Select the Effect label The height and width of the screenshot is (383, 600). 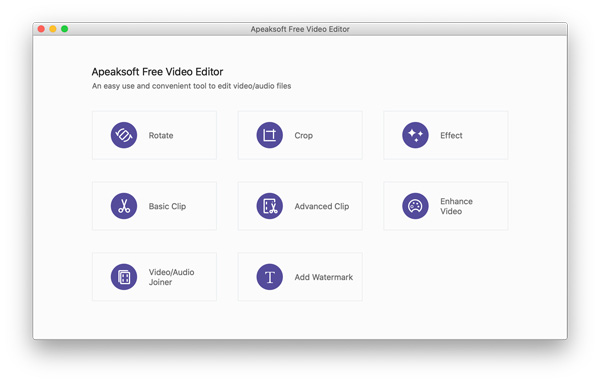[x=451, y=135]
